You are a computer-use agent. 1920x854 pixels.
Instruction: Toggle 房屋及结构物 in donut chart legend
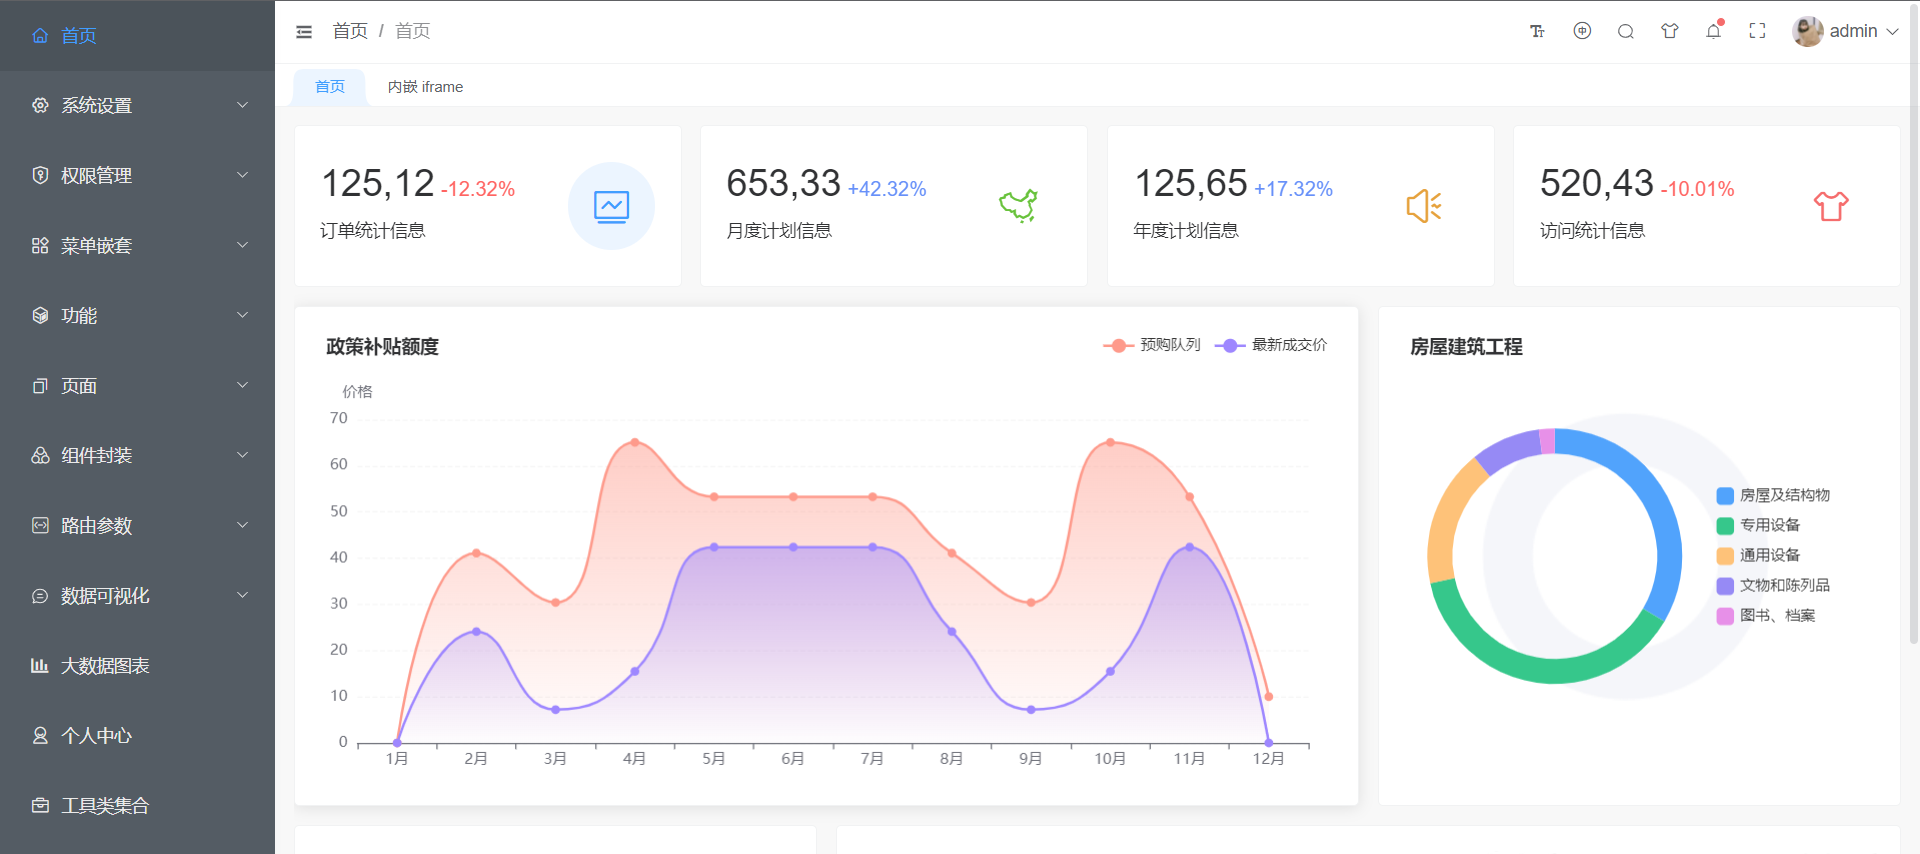pyautogui.click(x=1773, y=495)
